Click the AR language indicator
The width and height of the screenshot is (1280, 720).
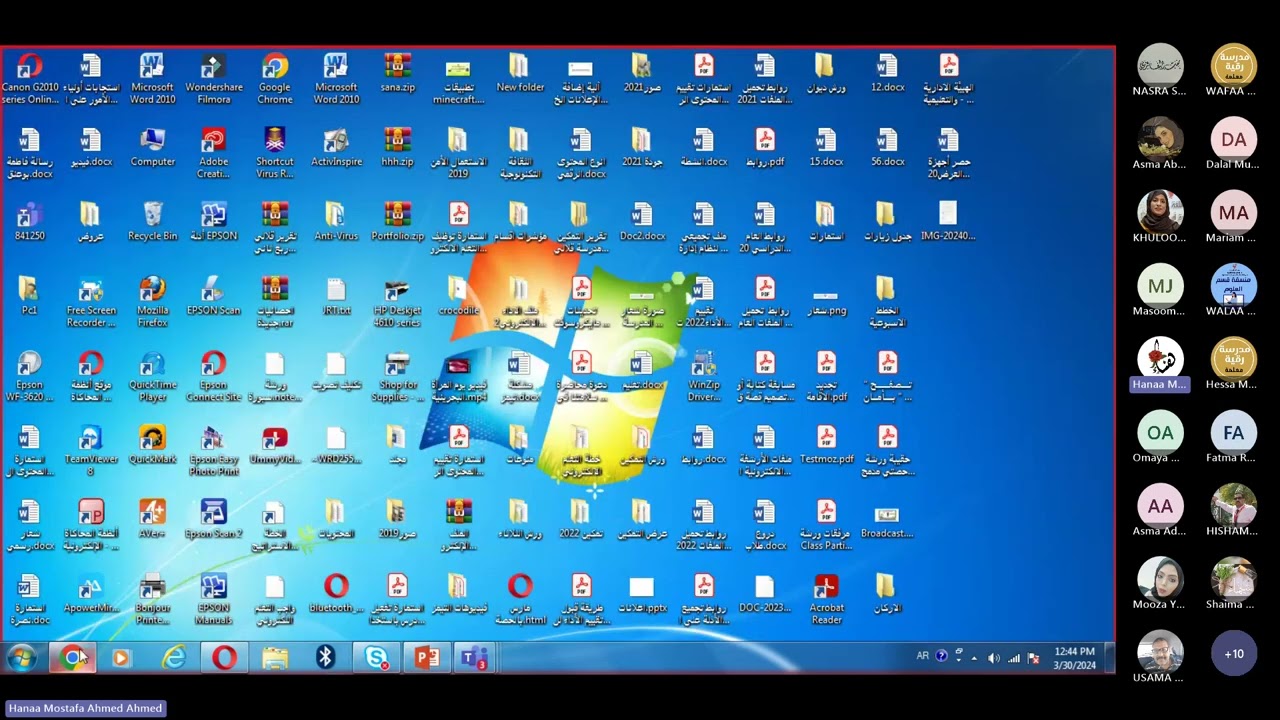point(923,656)
